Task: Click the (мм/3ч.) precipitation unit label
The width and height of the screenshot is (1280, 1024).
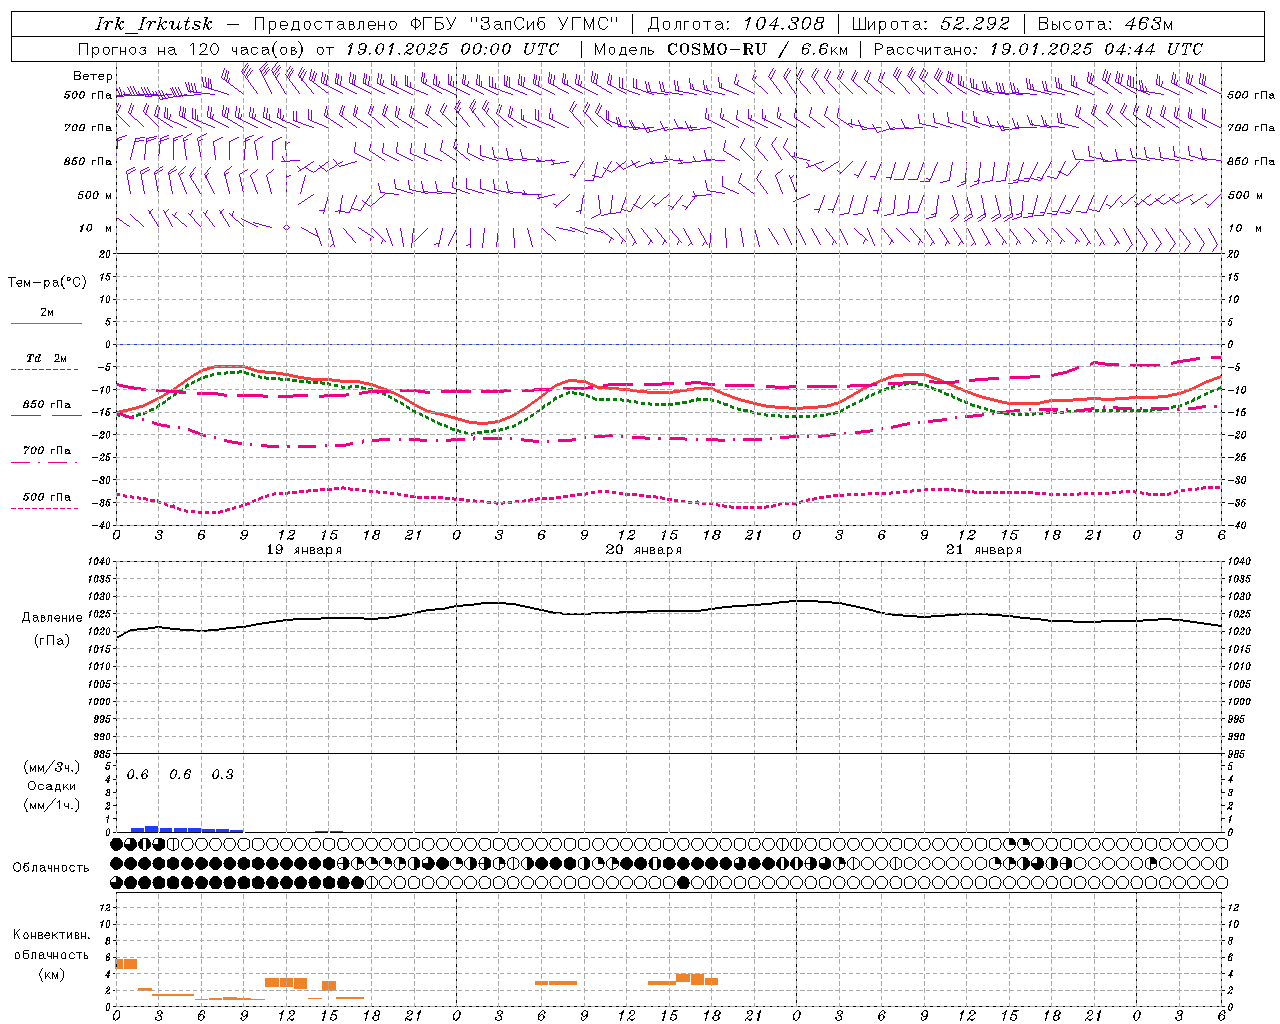Action: click(52, 767)
